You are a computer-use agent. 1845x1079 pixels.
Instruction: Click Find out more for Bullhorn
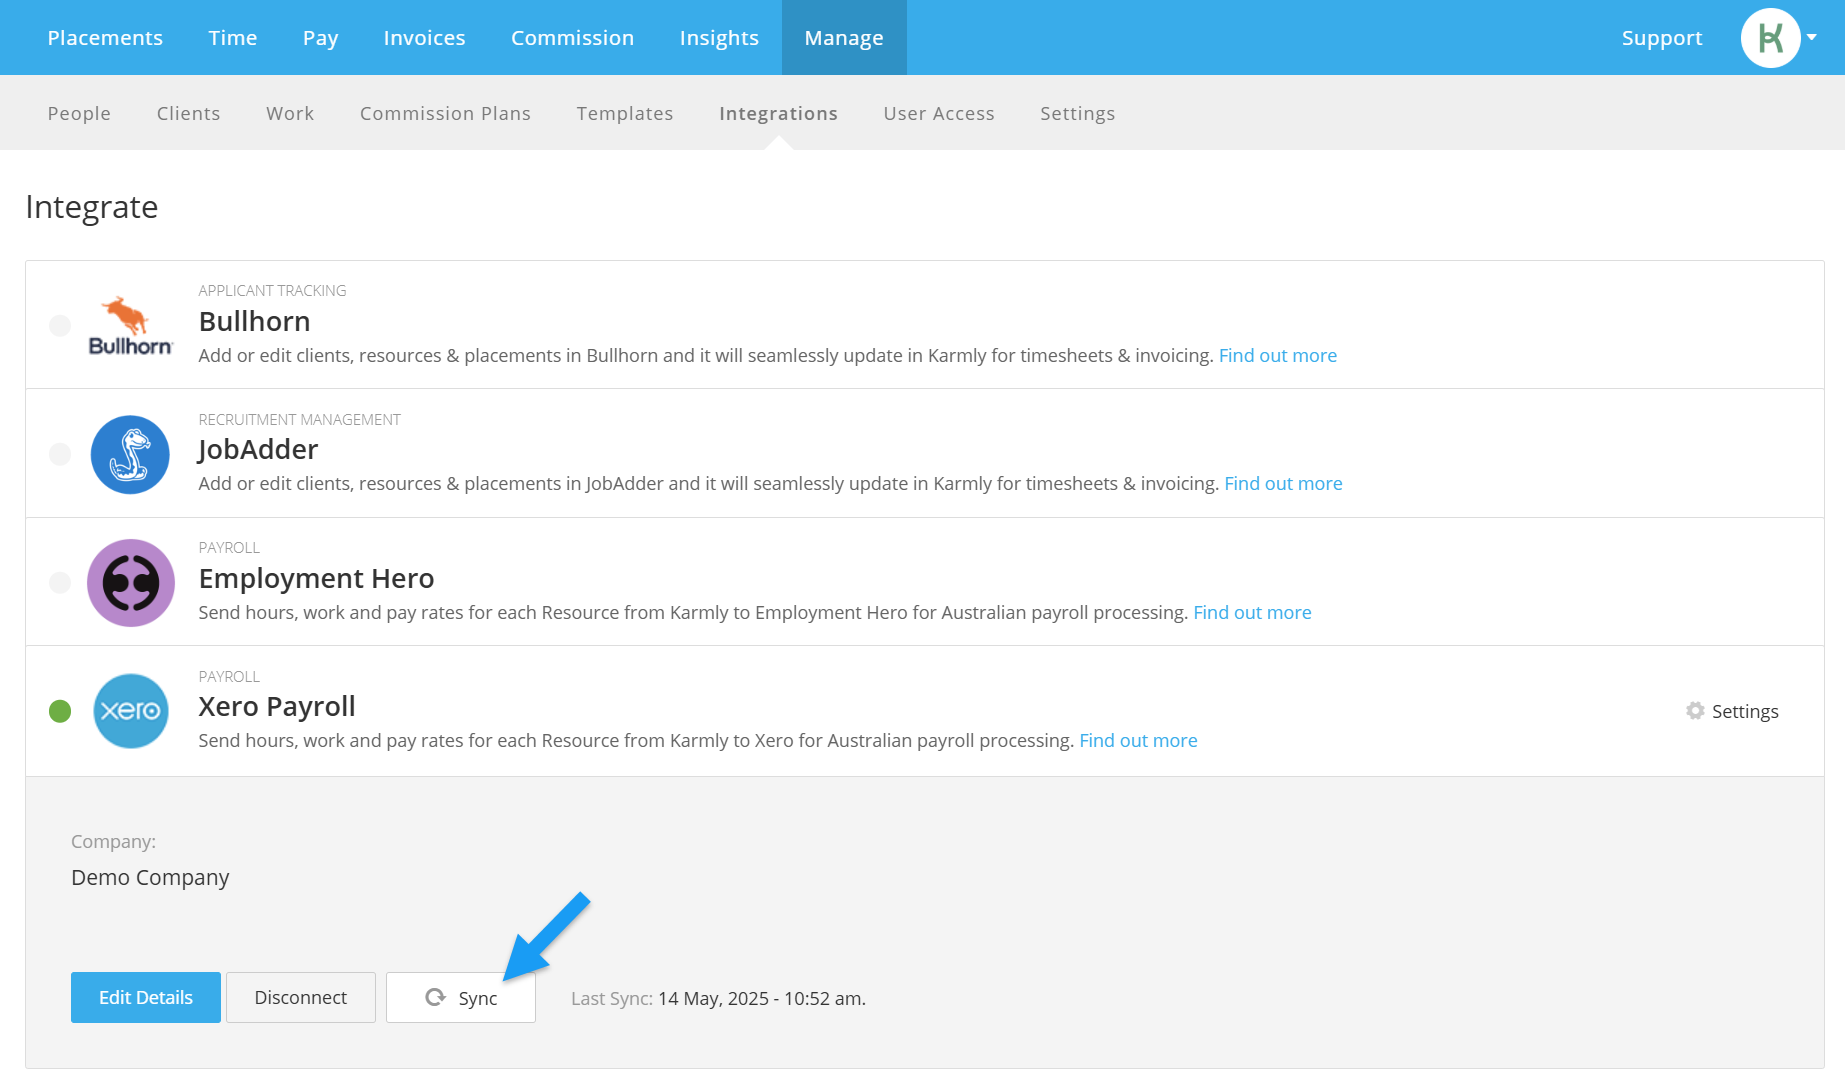(1278, 355)
